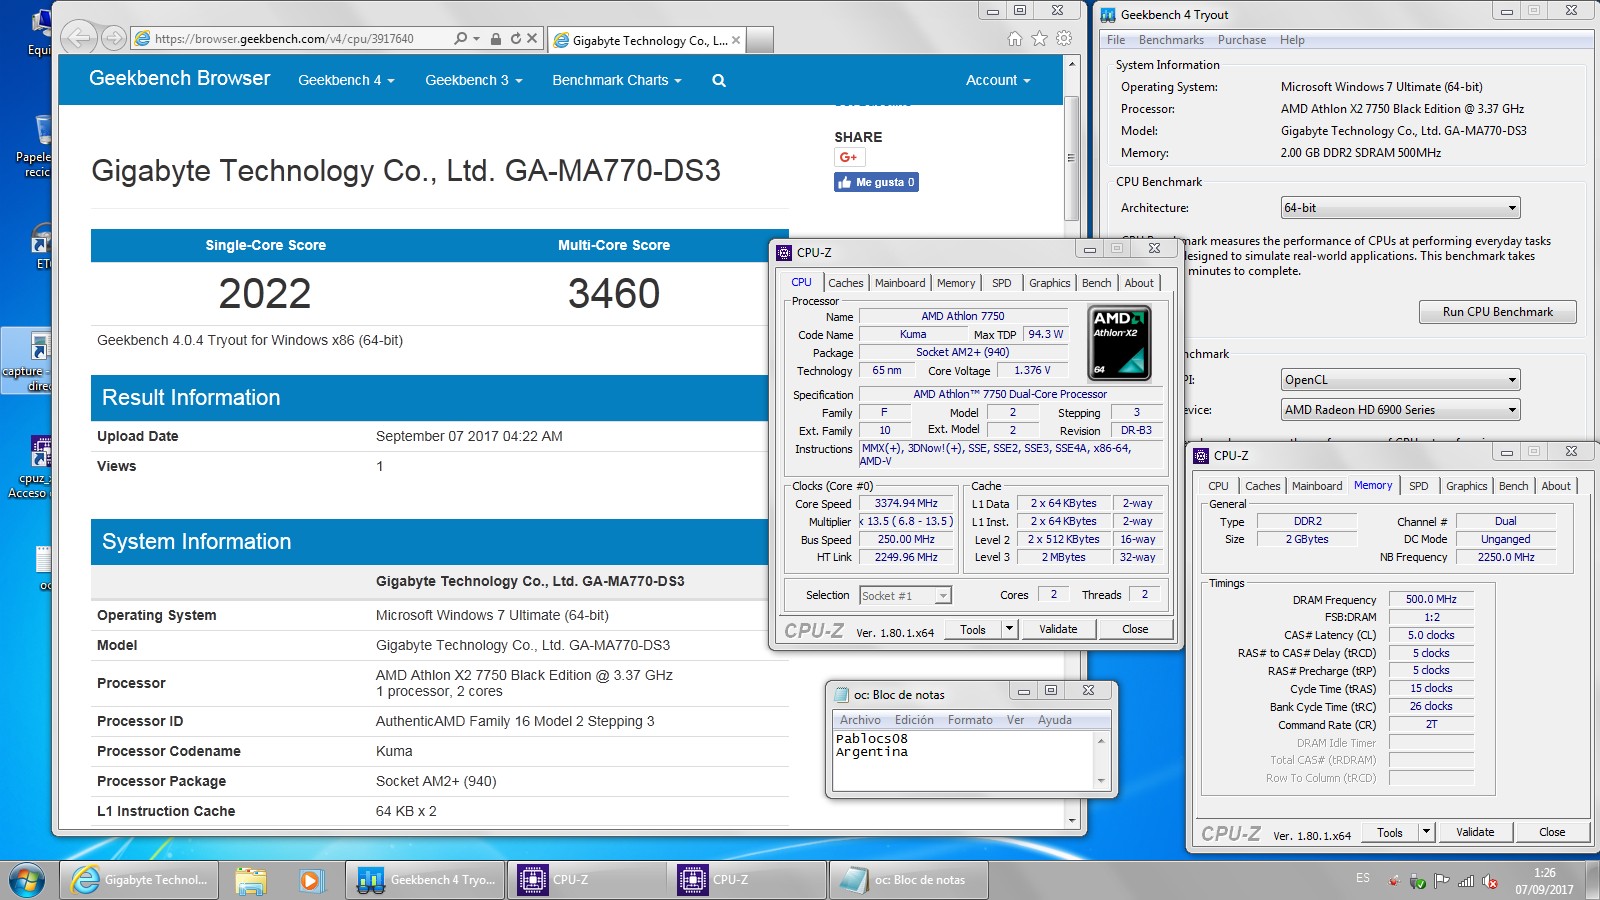Viewport: 1600px width, 900px height.
Task: Open the Geekbench 3 dropdown menu
Action: (x=474, y=80)
